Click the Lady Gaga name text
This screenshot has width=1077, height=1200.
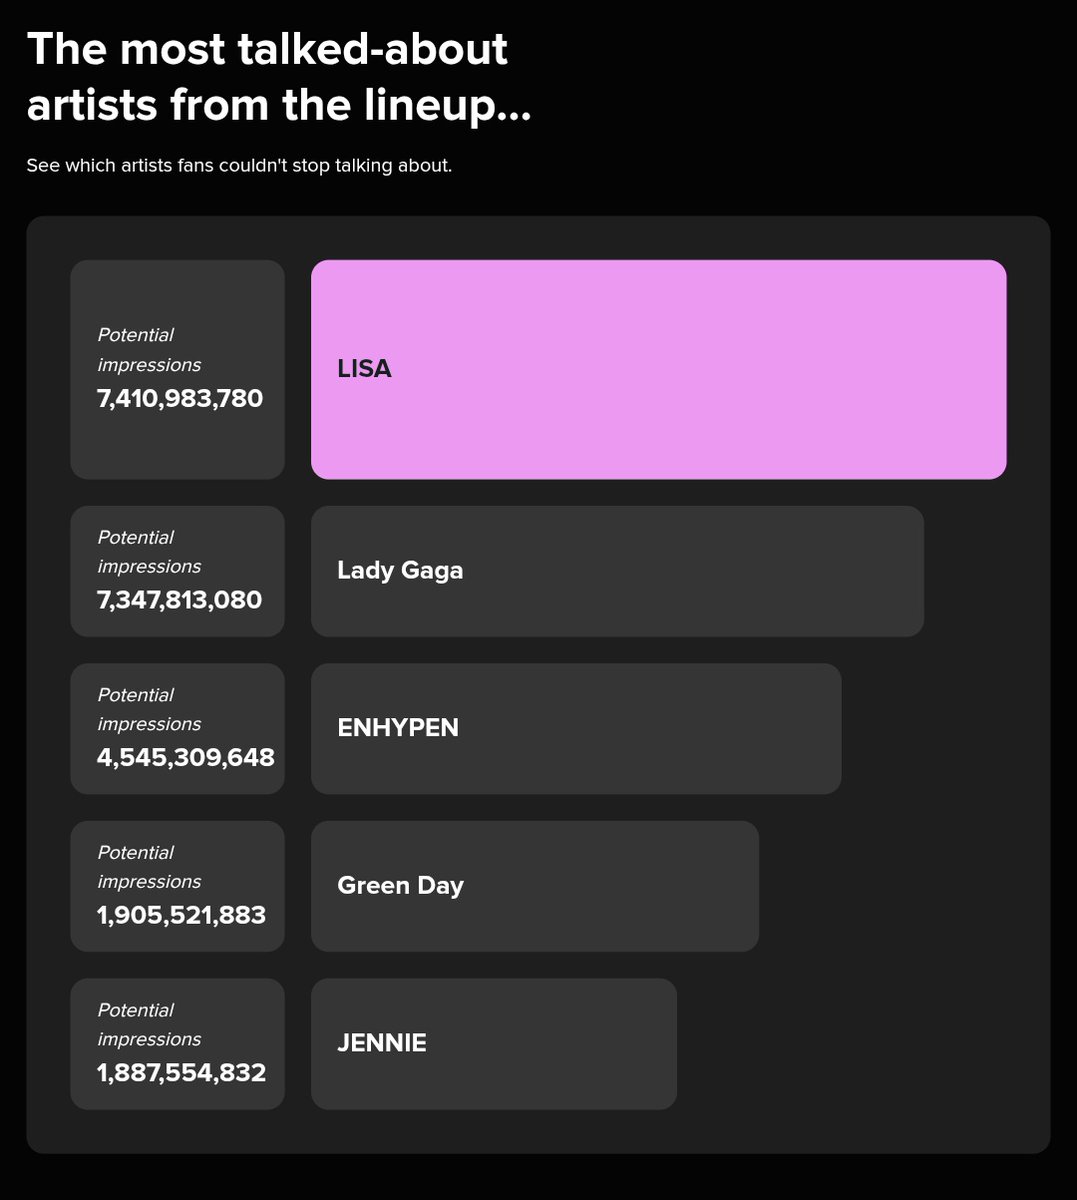(x=400, y=571)
